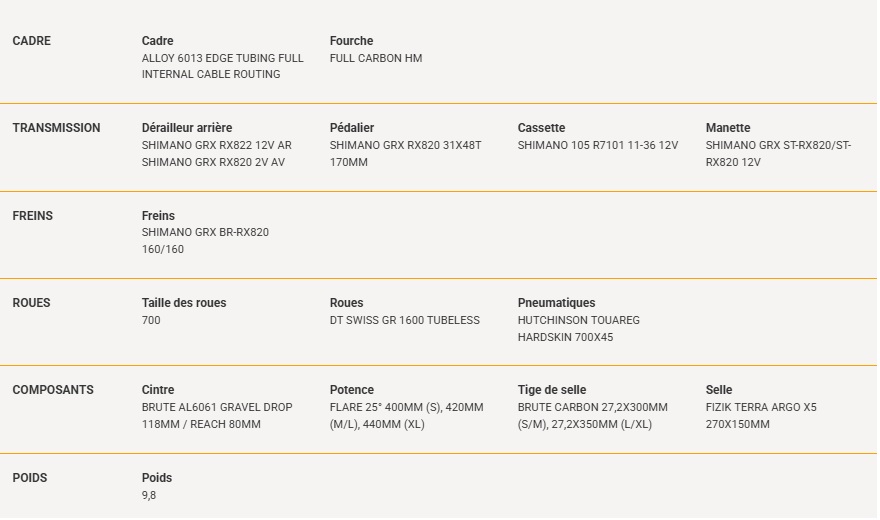The width and height of the screenshot is (880, 520).
Task: Select the POIDS section label
Action: click(30, 478)
